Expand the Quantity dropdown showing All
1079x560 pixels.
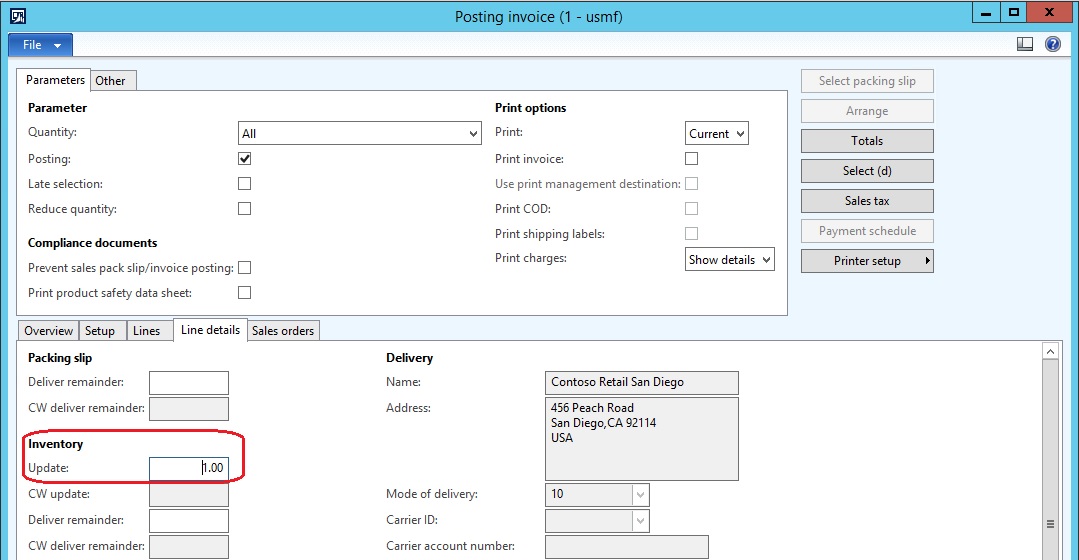click(473, 134)
